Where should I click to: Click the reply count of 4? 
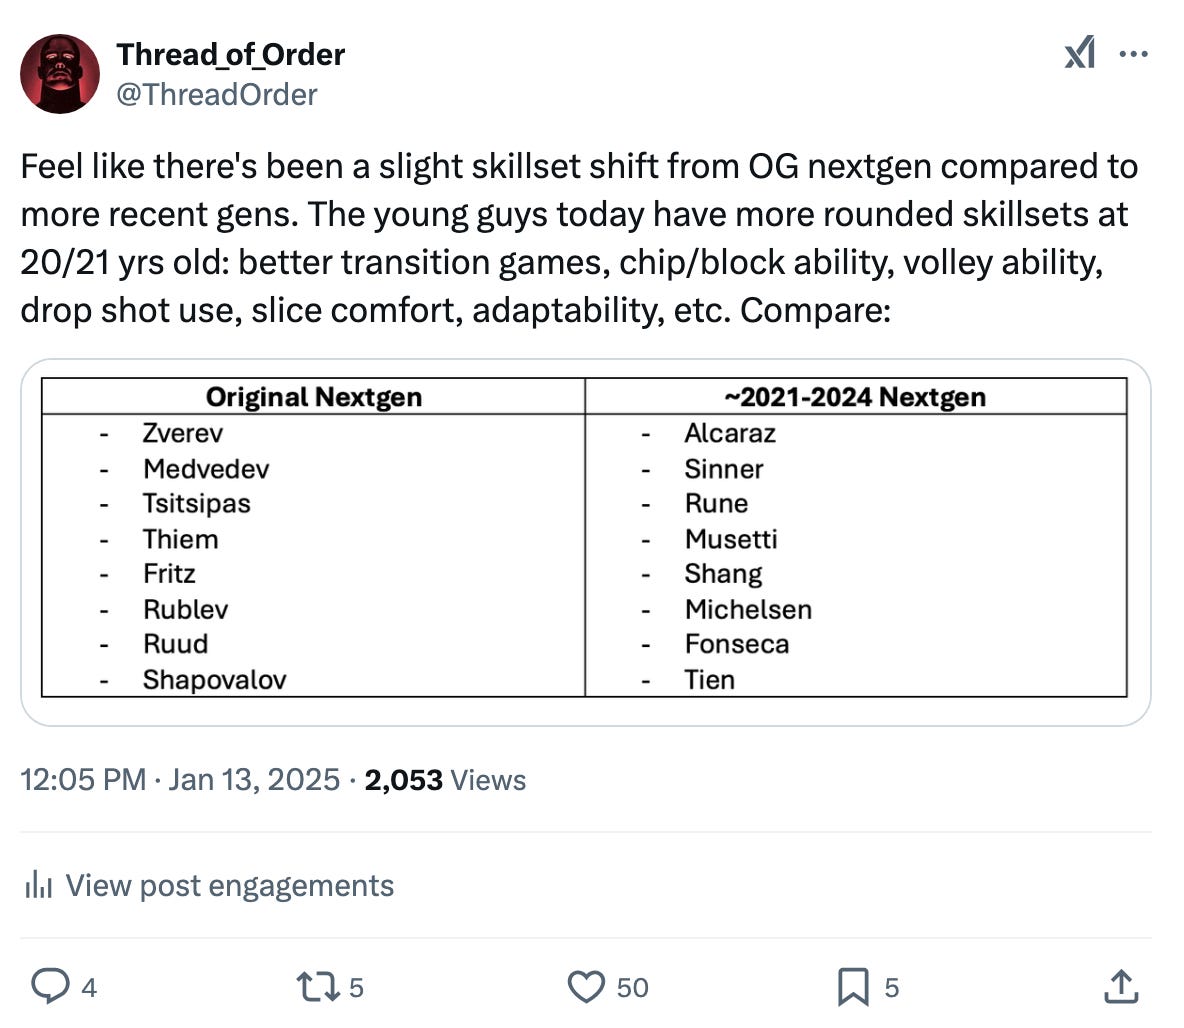89,988
